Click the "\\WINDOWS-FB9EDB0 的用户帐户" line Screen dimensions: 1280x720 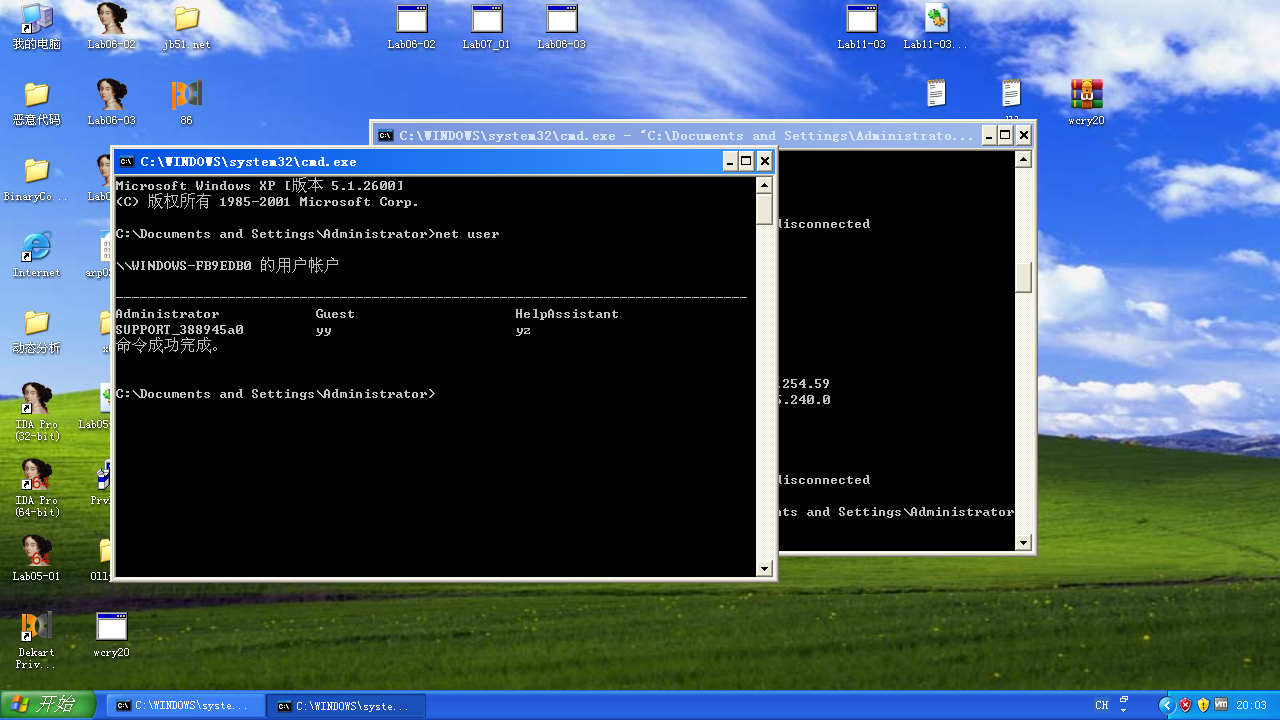coord(227,266)
